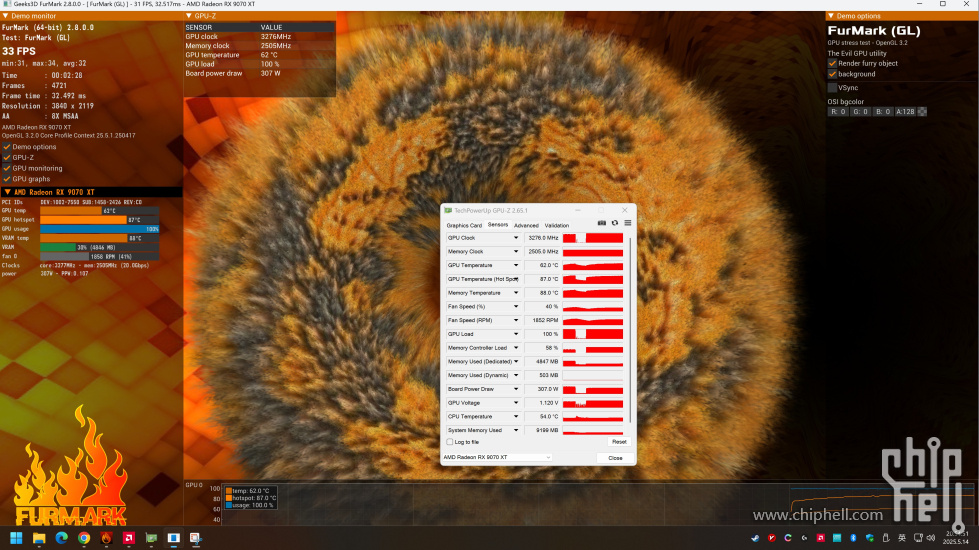The image size is (979, 550).
Task: Click the Close button in GPU-Z
Action: pyautogui.click(x=615, y=458)
